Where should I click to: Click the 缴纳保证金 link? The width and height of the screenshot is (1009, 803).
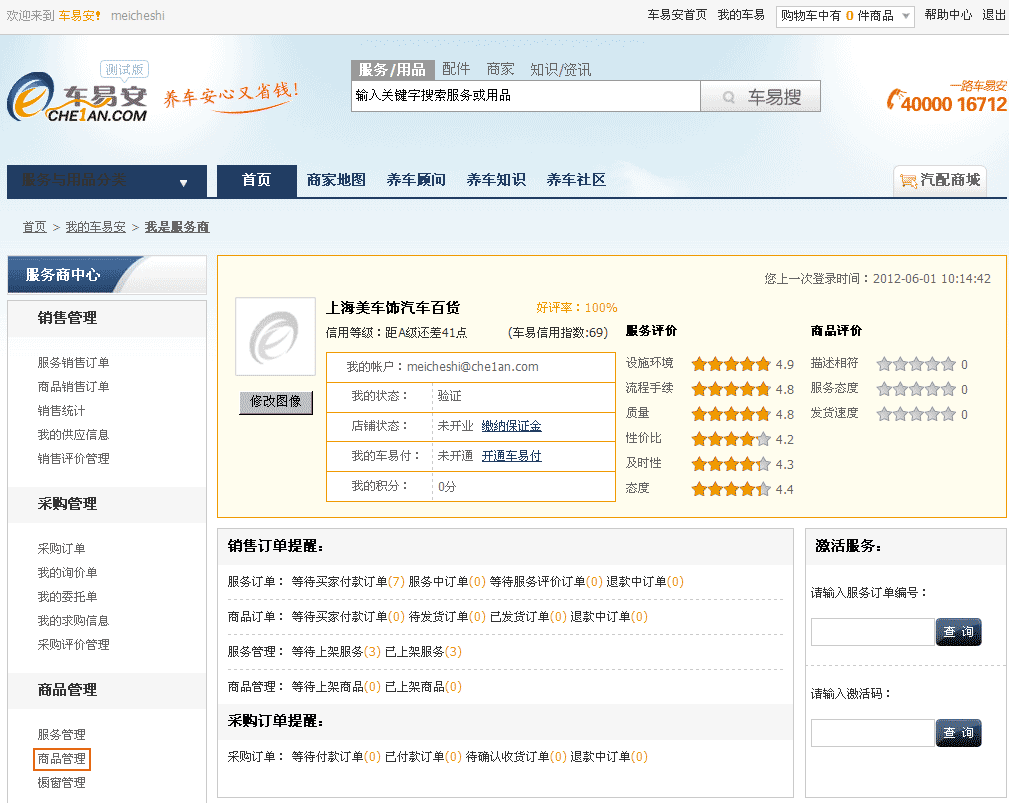pyautogui.click(x=512, y=426)
